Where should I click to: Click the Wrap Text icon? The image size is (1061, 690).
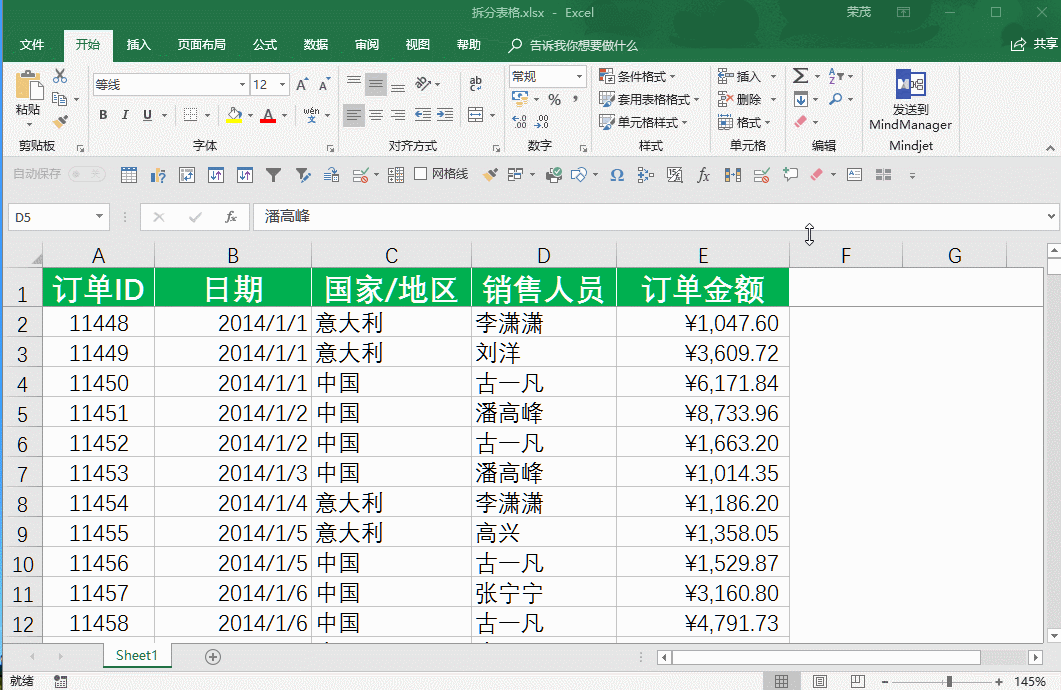point(476,84)
